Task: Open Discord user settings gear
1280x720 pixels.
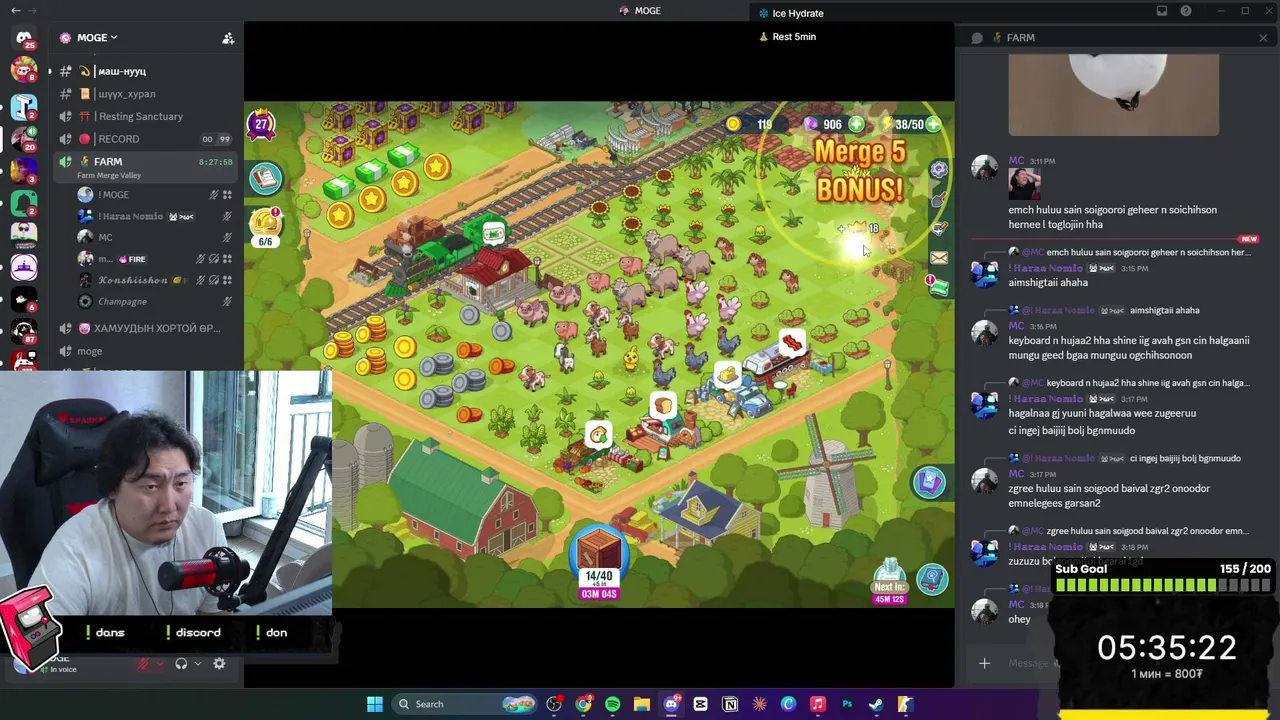Action: (219, 664)
